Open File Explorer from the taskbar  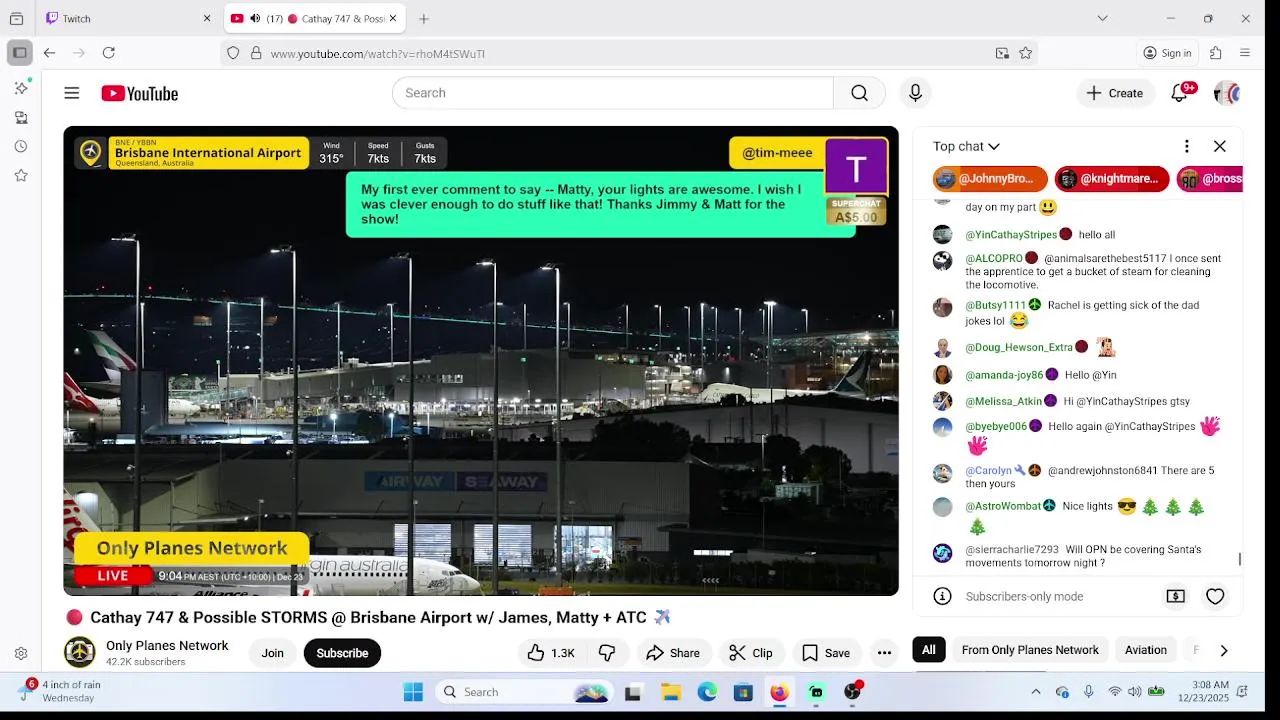pyautogui.click(x=671, y=692)
